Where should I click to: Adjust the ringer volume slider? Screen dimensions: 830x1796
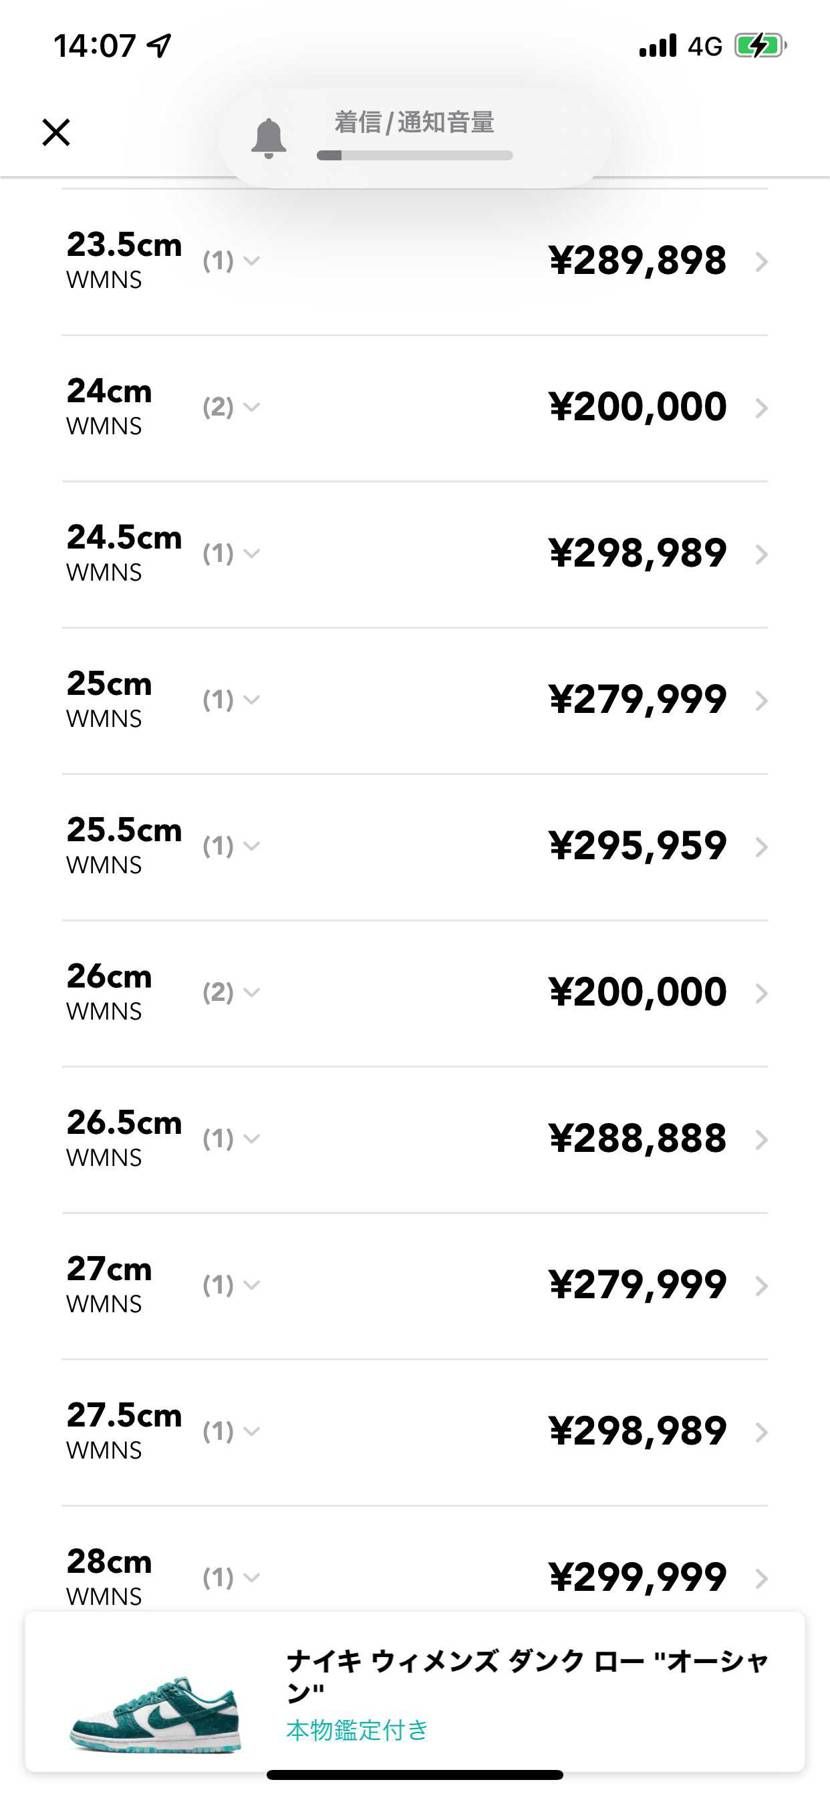(414, 155)
